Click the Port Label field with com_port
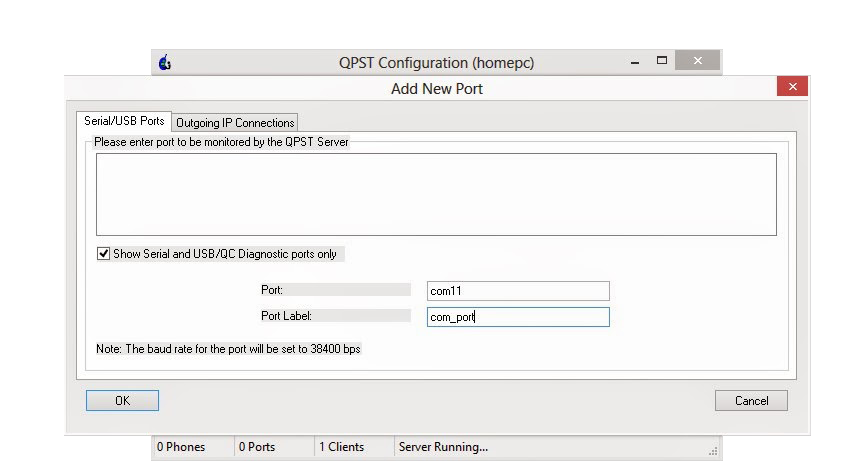855x476 pixels. (x=517, y=317)
